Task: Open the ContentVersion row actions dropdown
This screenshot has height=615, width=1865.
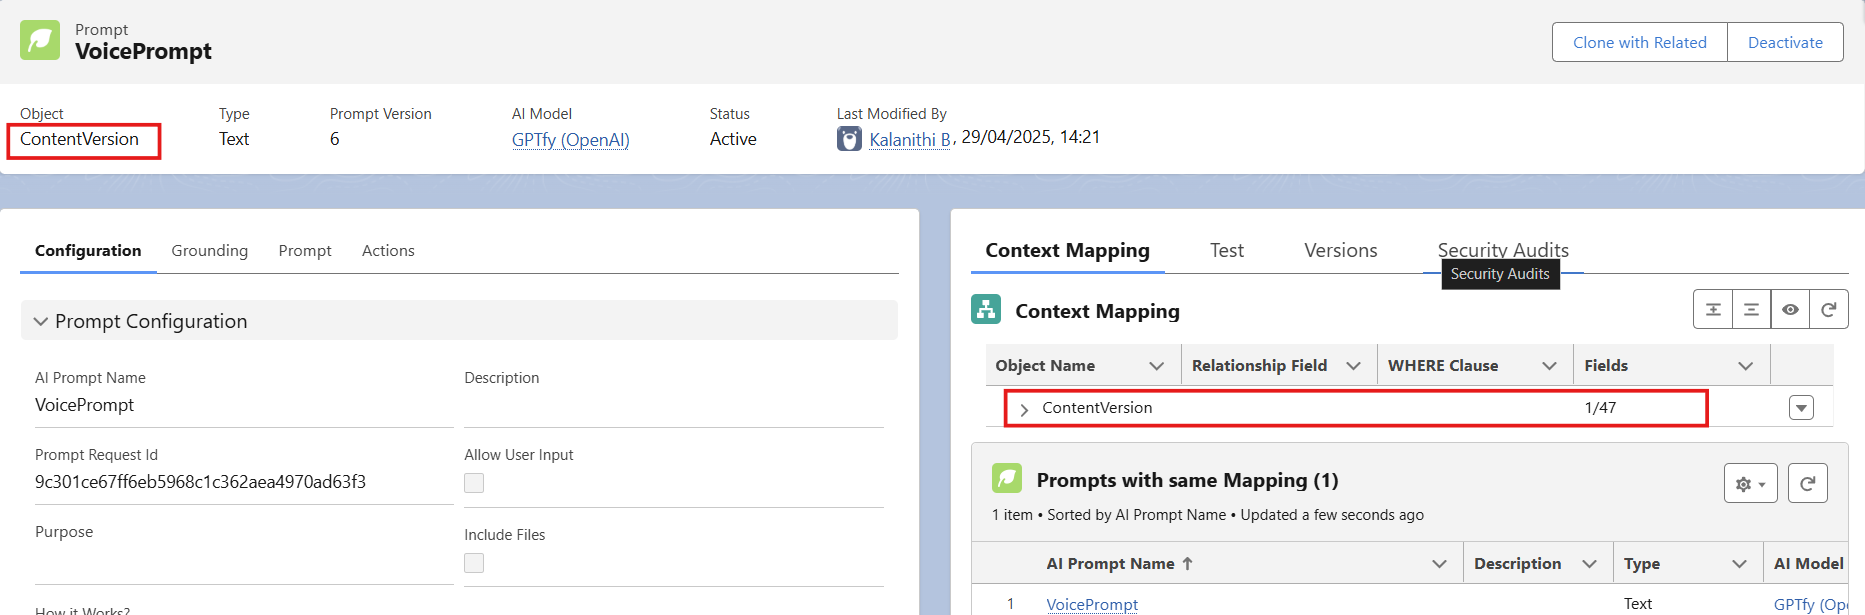Action: pyautogui.click(x=1801, y=408)
